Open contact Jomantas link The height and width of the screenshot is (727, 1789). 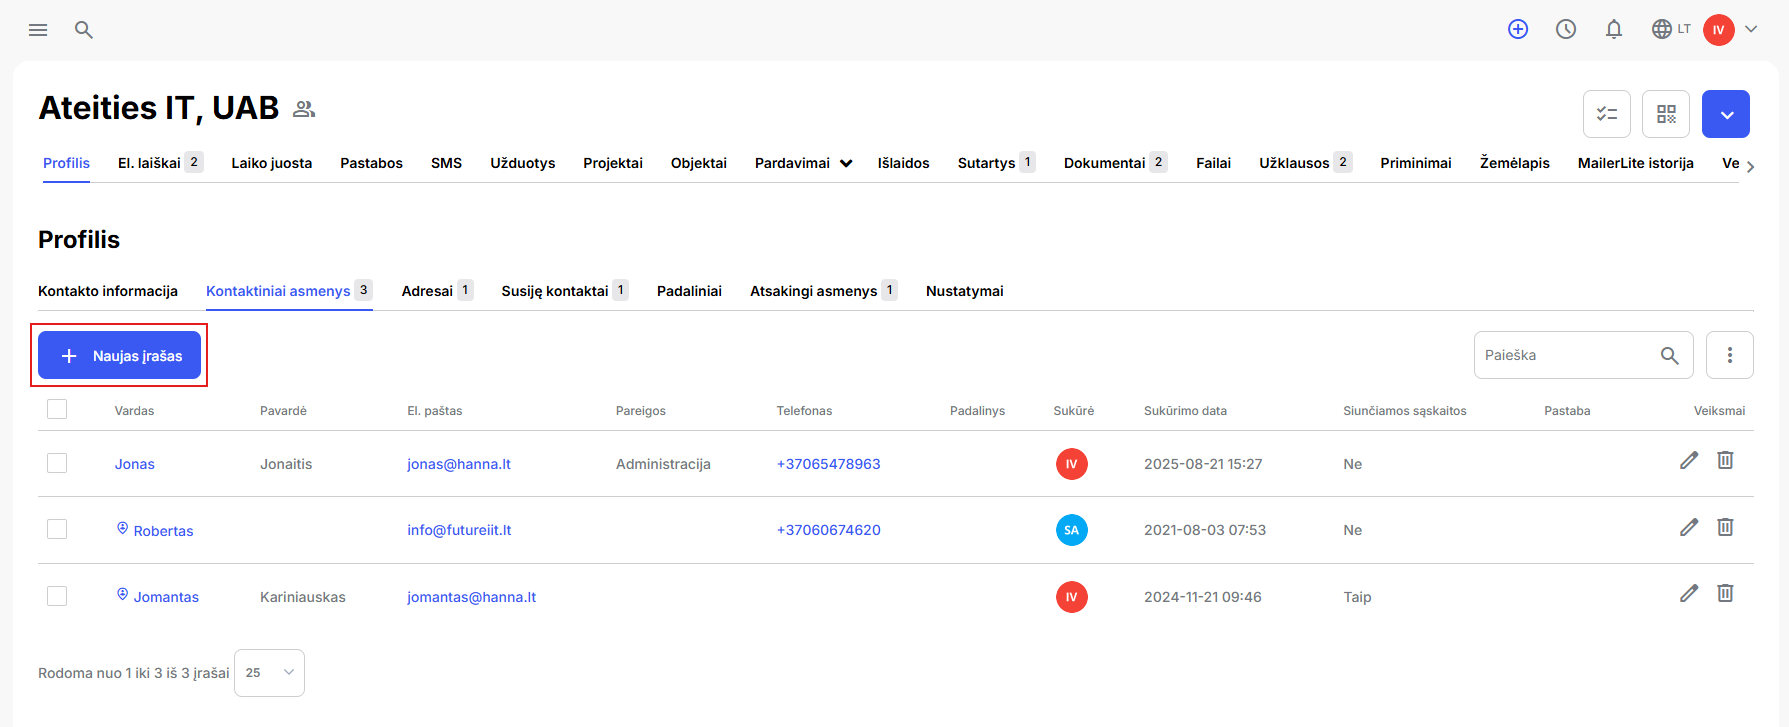(x=166, y=597)
